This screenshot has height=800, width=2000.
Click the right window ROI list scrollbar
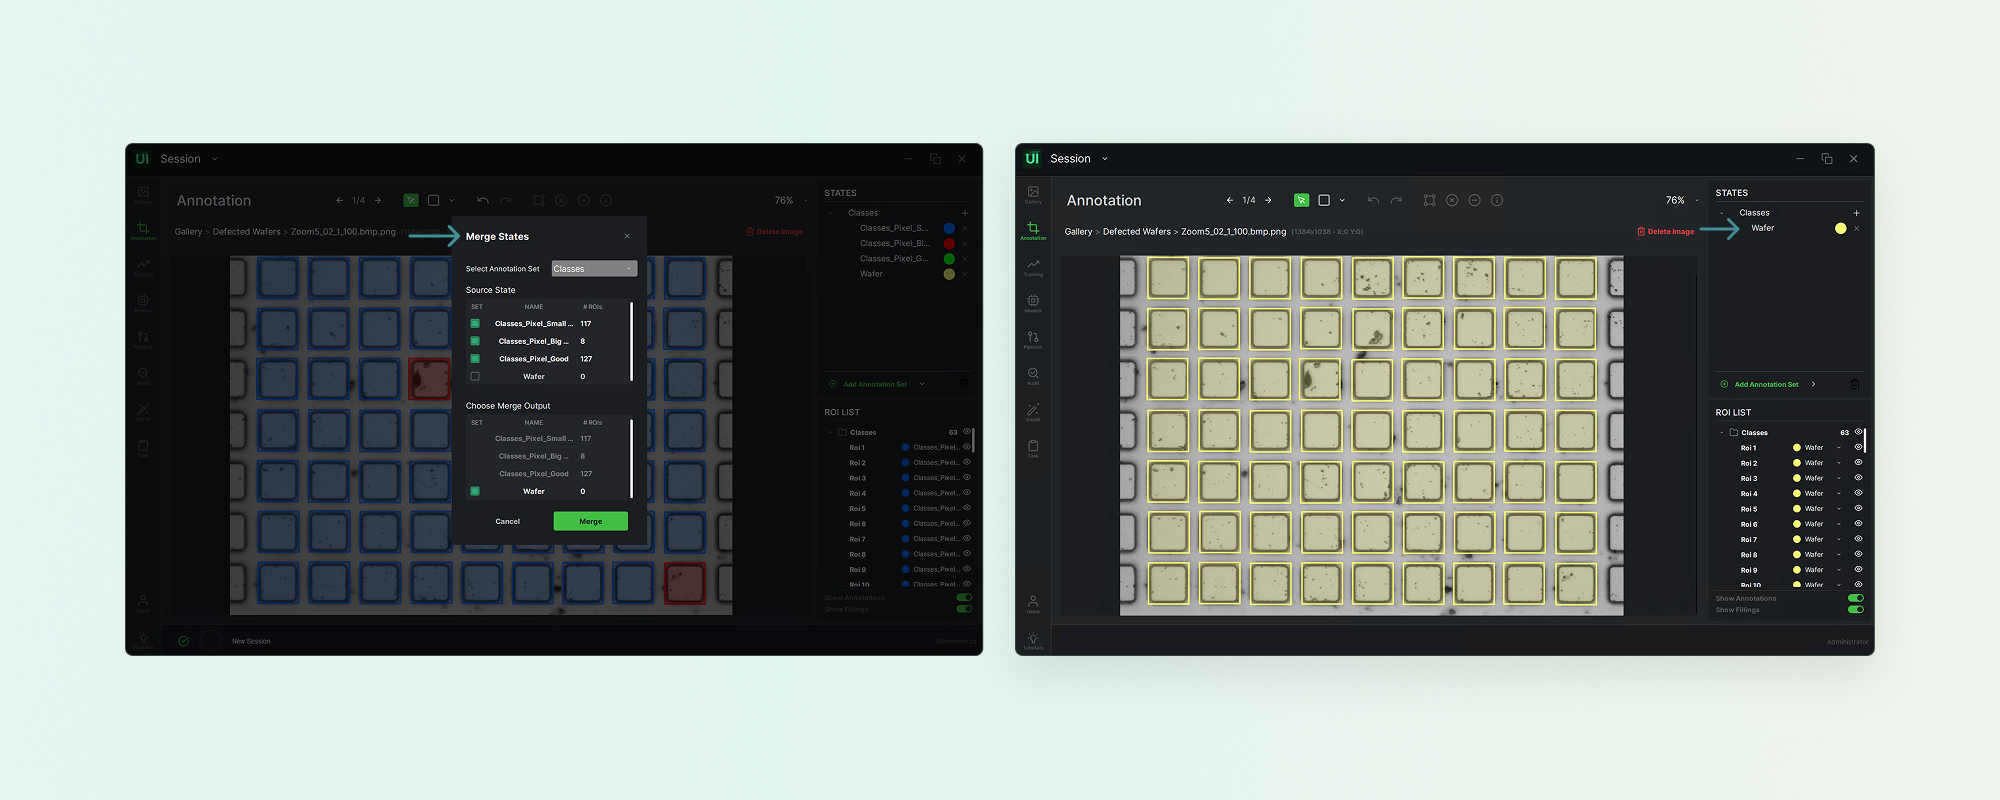coord(1865,440)
